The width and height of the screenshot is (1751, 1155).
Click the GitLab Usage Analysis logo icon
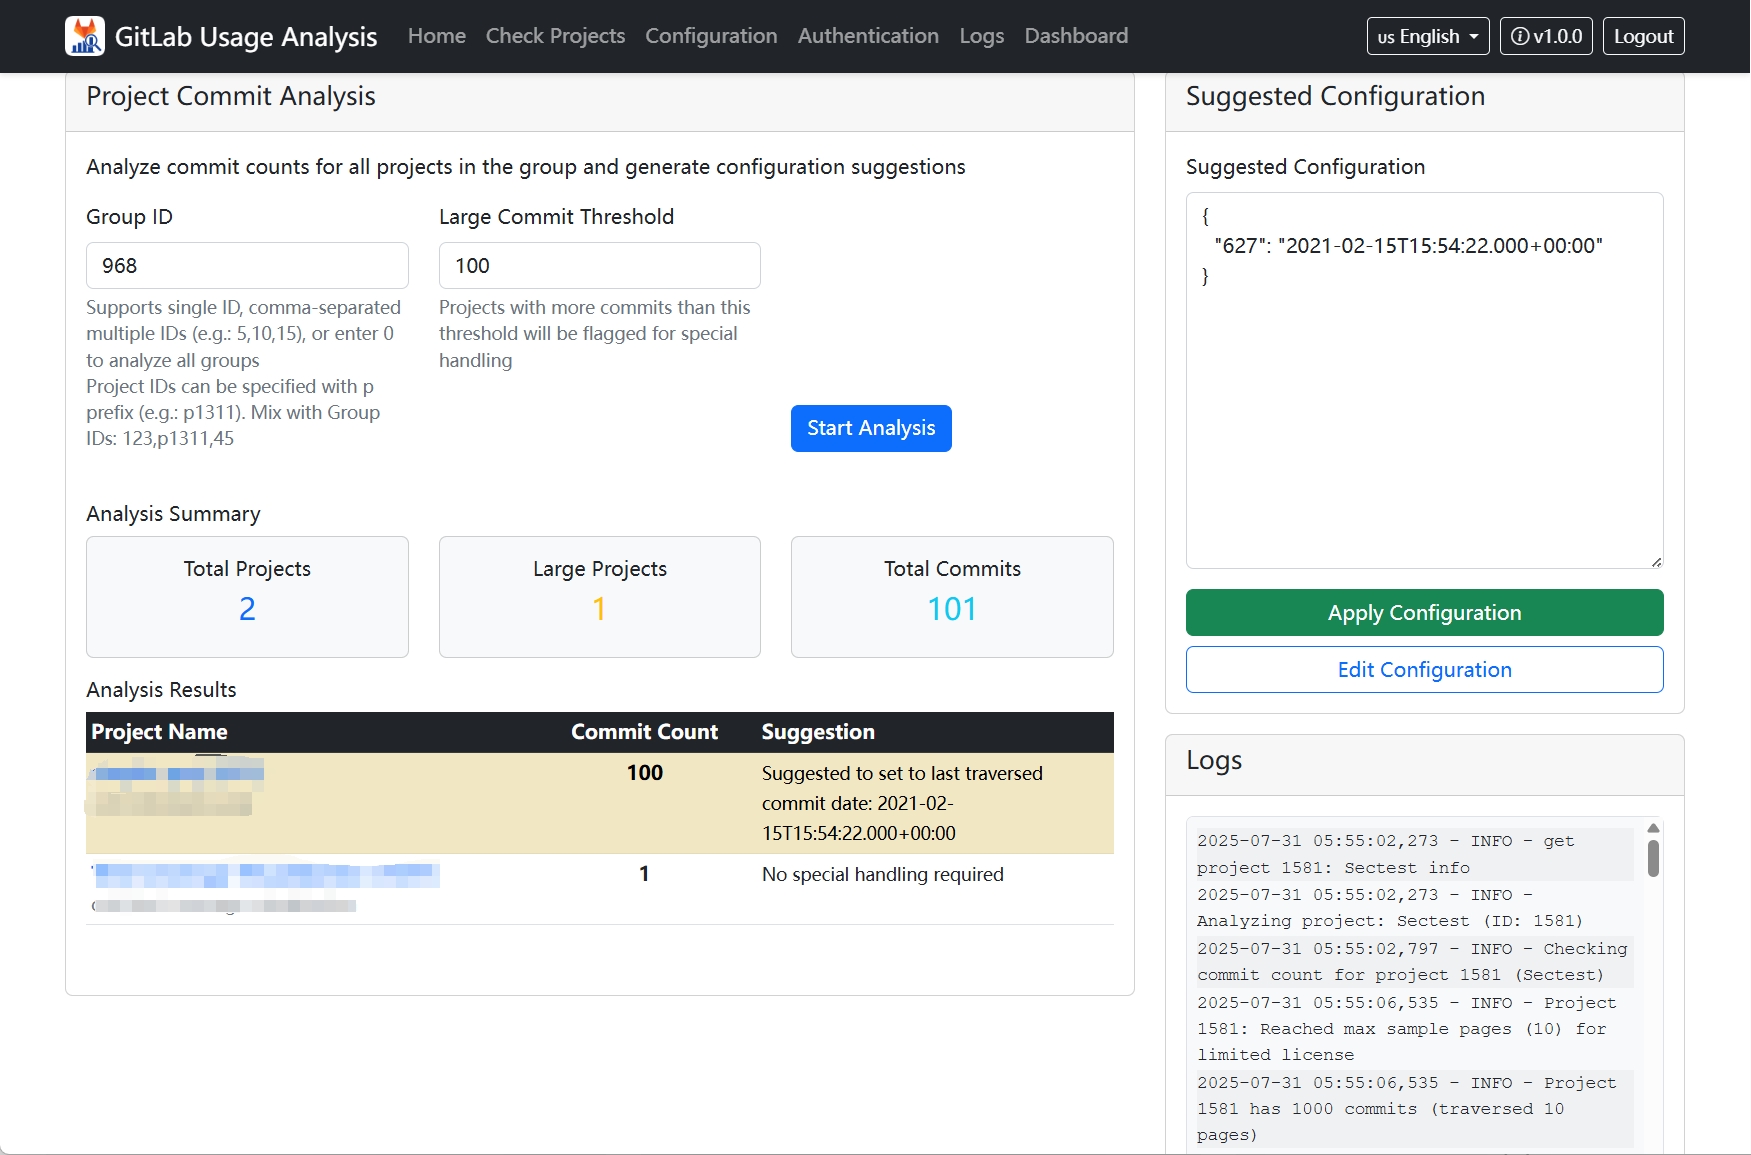[x=85, y=36]
